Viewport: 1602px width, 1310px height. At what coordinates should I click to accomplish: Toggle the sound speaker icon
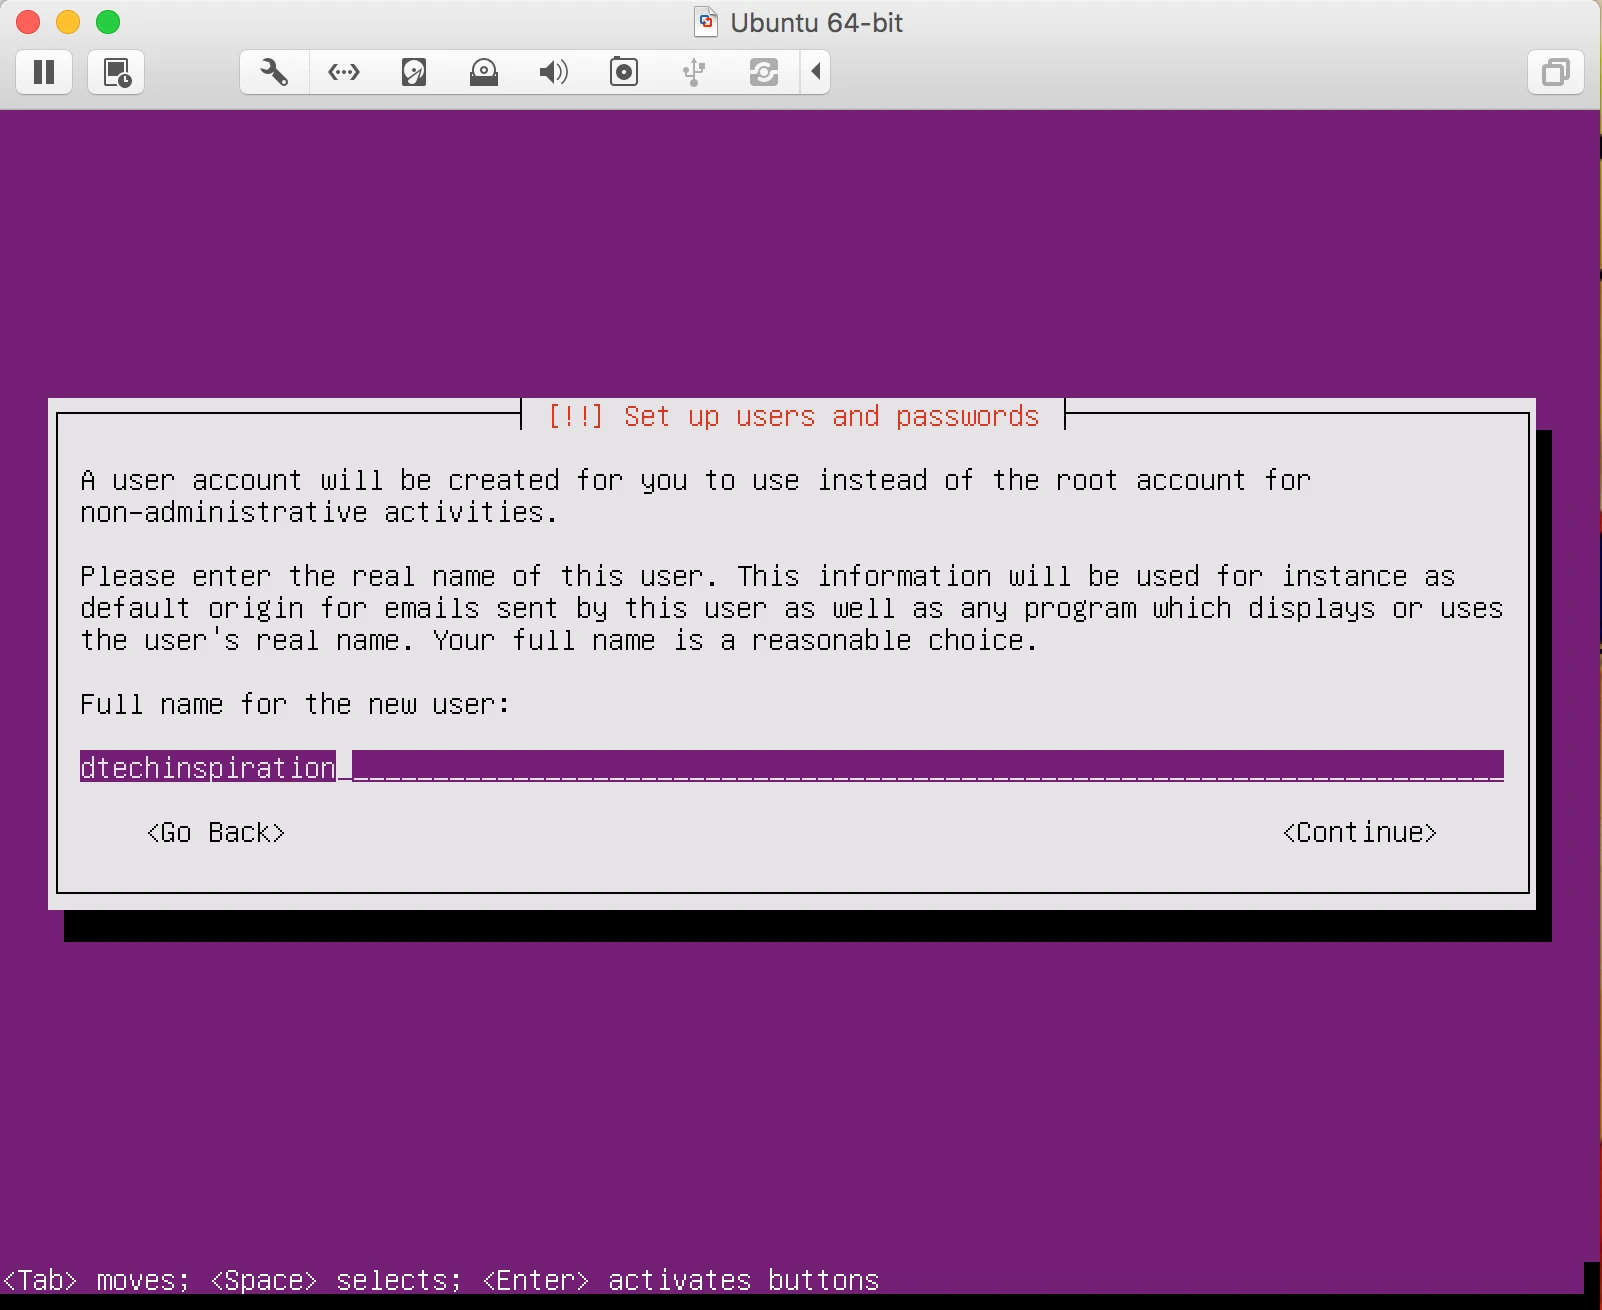click(x=553, y=72)
